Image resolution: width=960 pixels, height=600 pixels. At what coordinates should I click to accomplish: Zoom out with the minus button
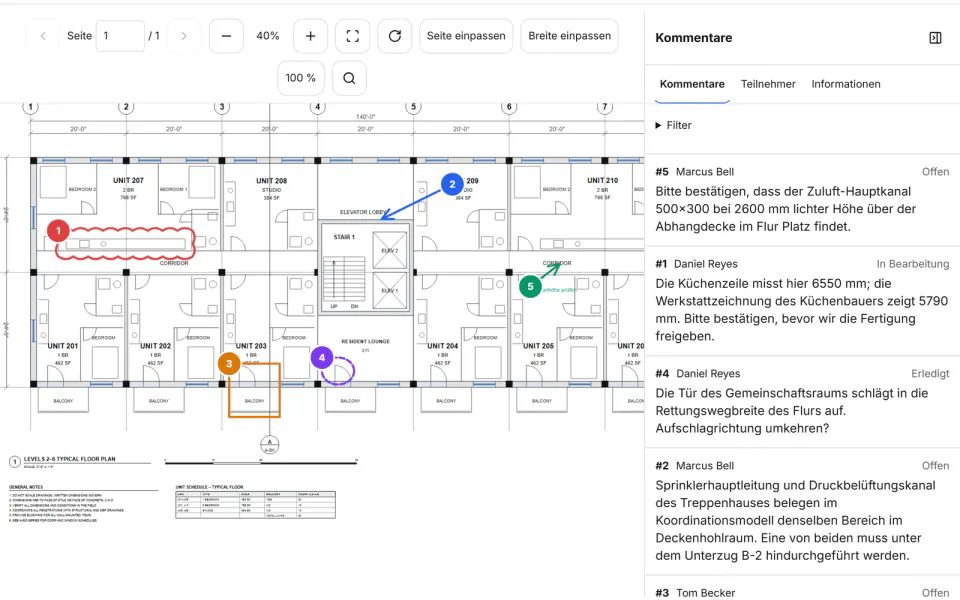[227, 36]
